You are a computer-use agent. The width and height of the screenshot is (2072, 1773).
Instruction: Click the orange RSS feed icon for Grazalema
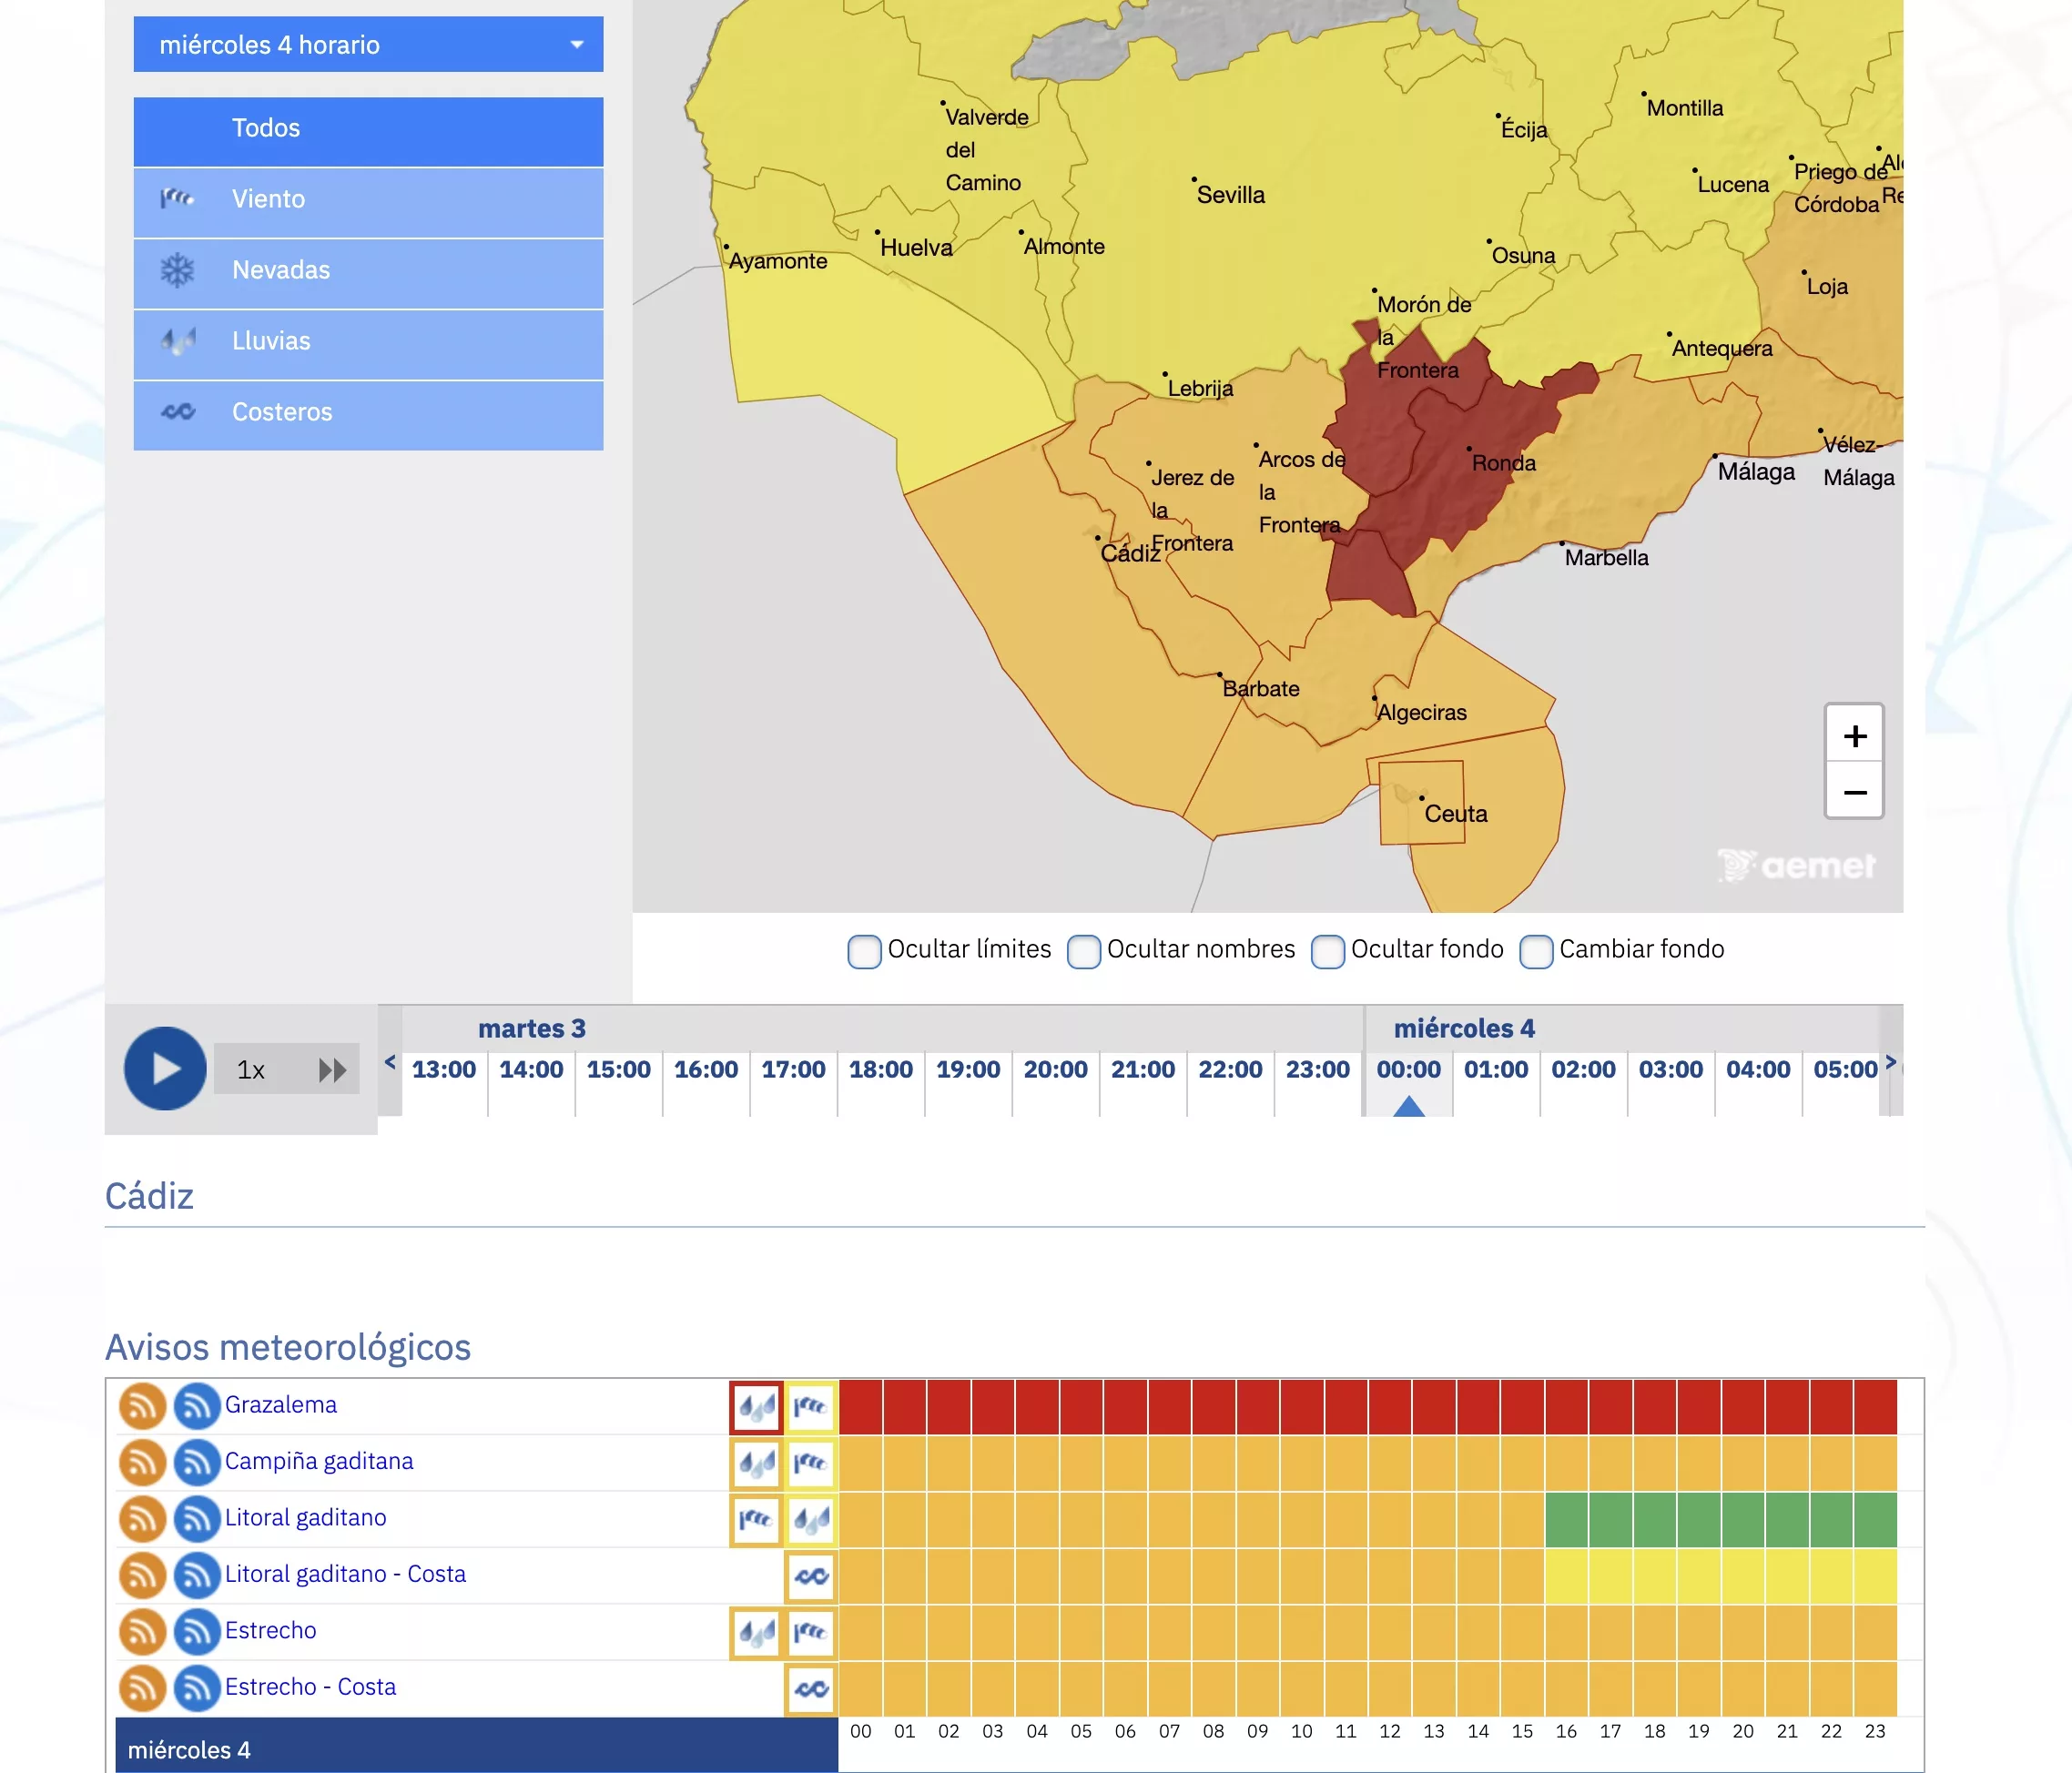click(x=142, y=1405)
